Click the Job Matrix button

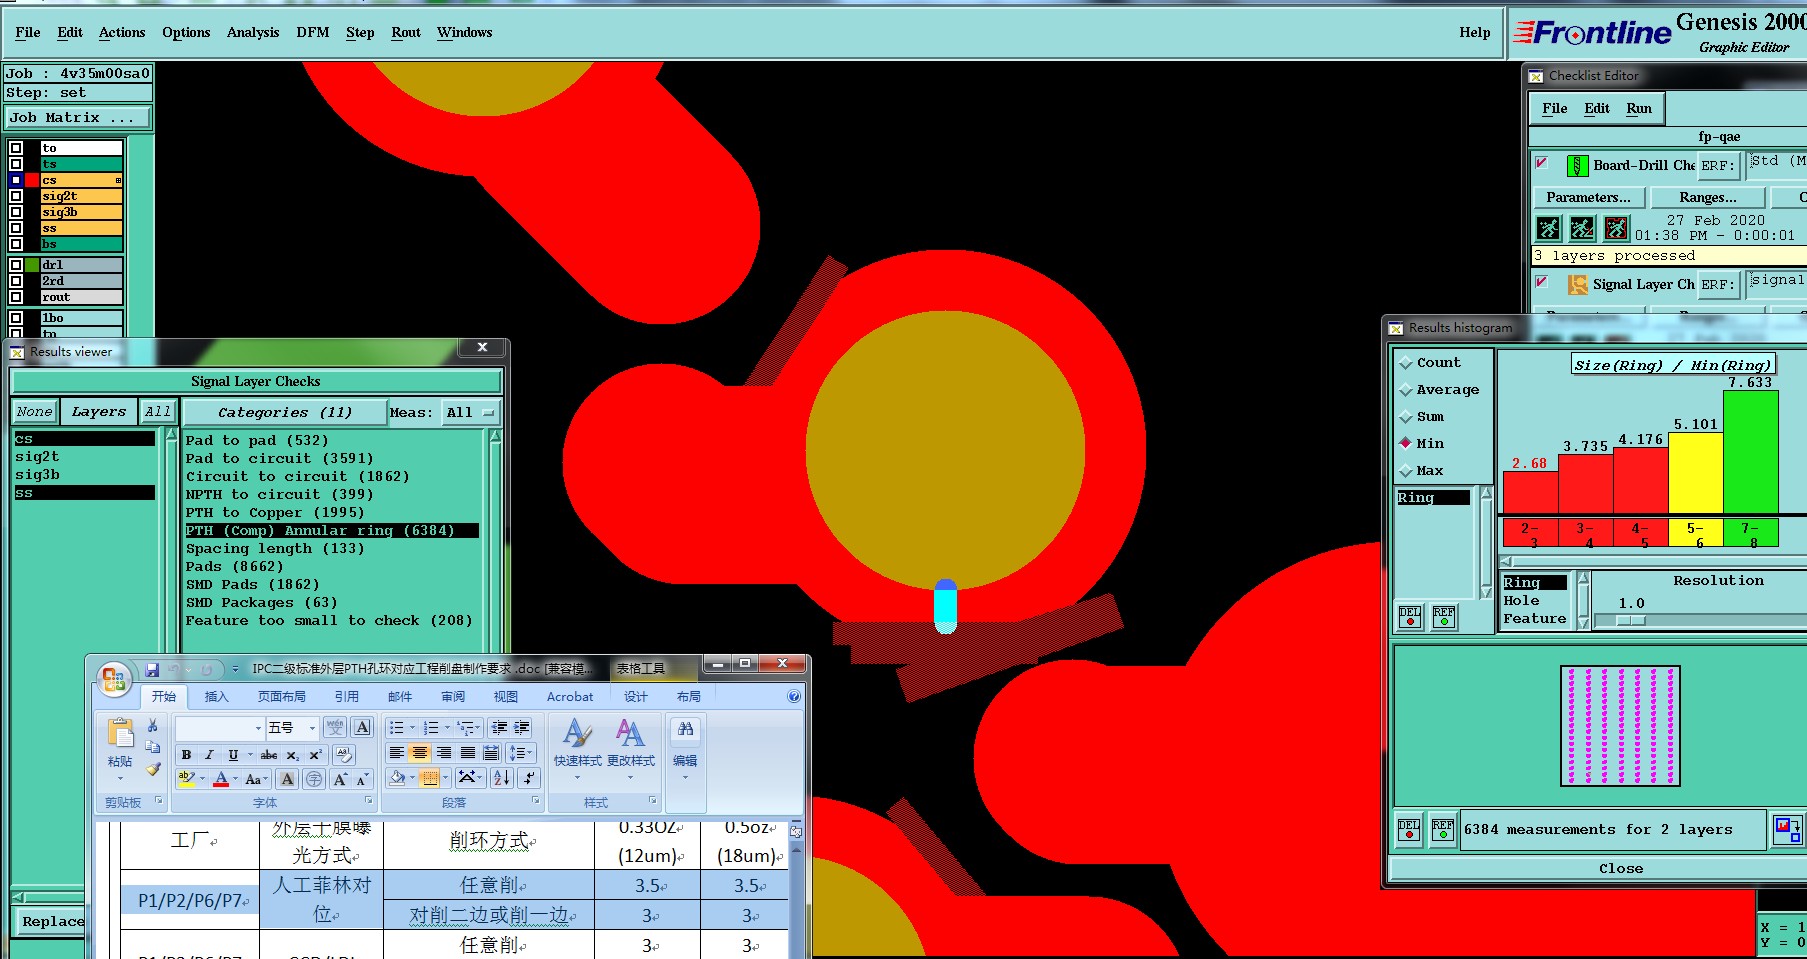[78, 117]
